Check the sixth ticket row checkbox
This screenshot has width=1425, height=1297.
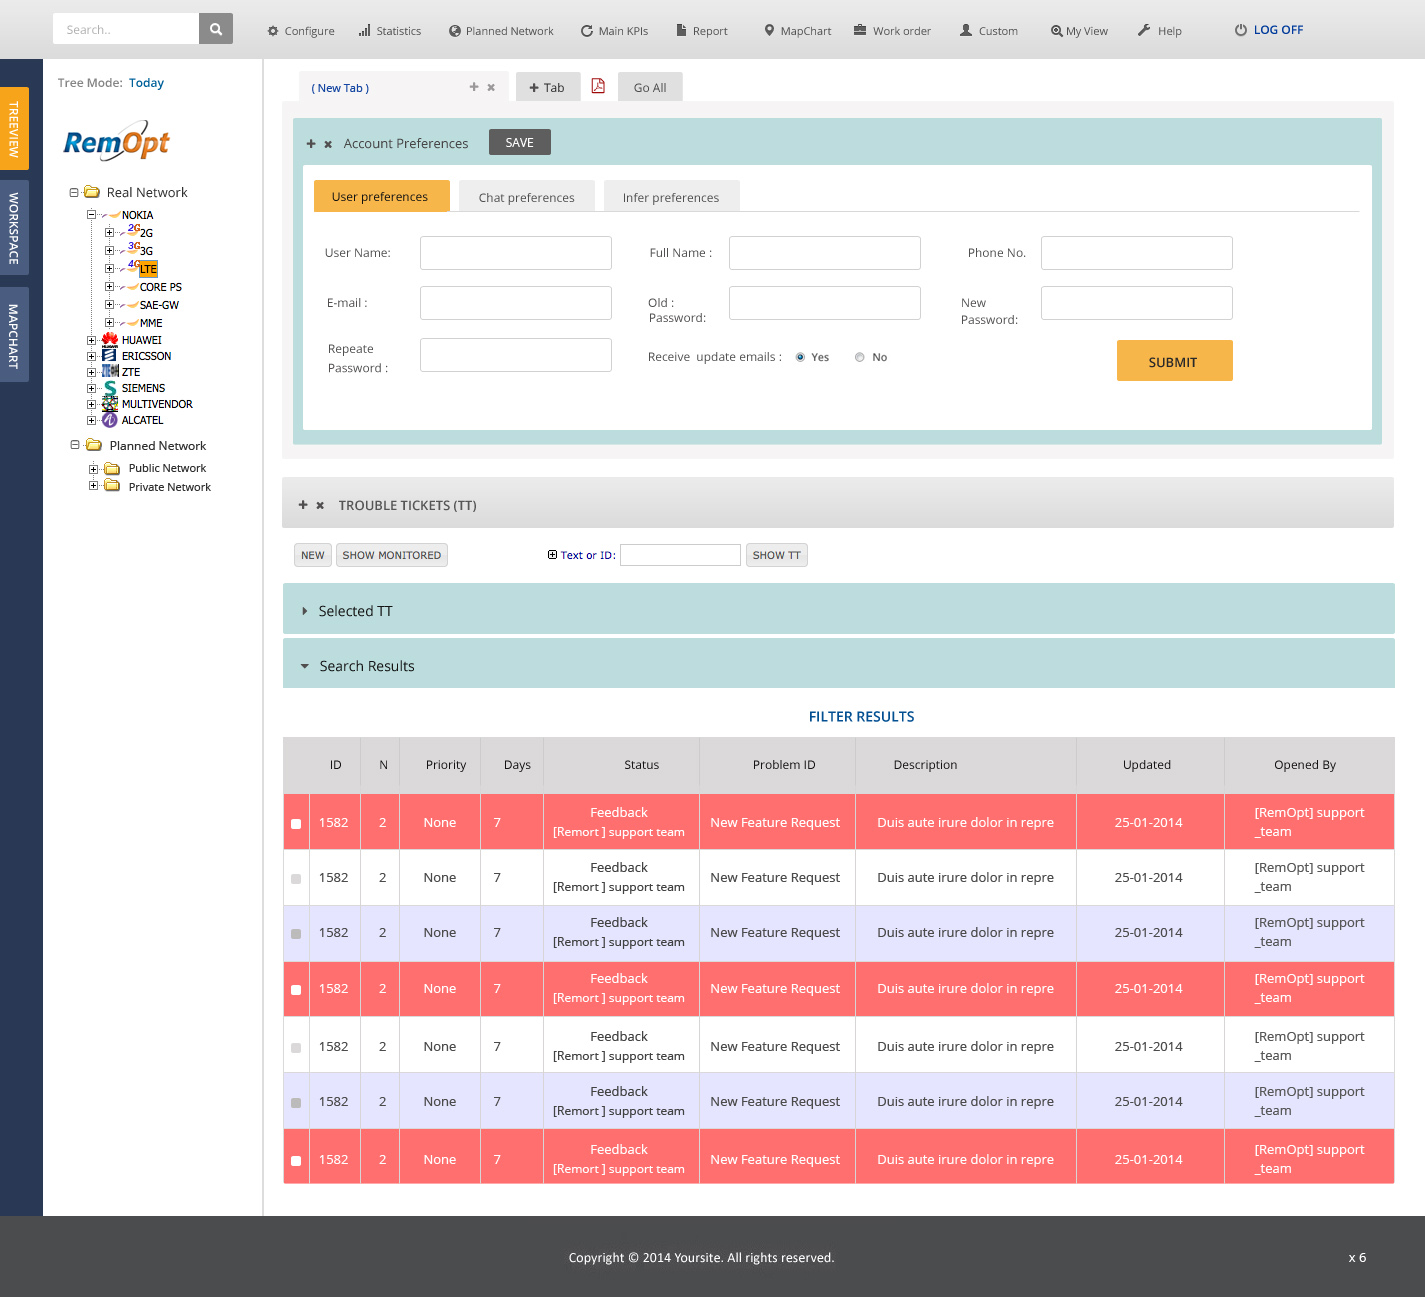point(296,1103)
